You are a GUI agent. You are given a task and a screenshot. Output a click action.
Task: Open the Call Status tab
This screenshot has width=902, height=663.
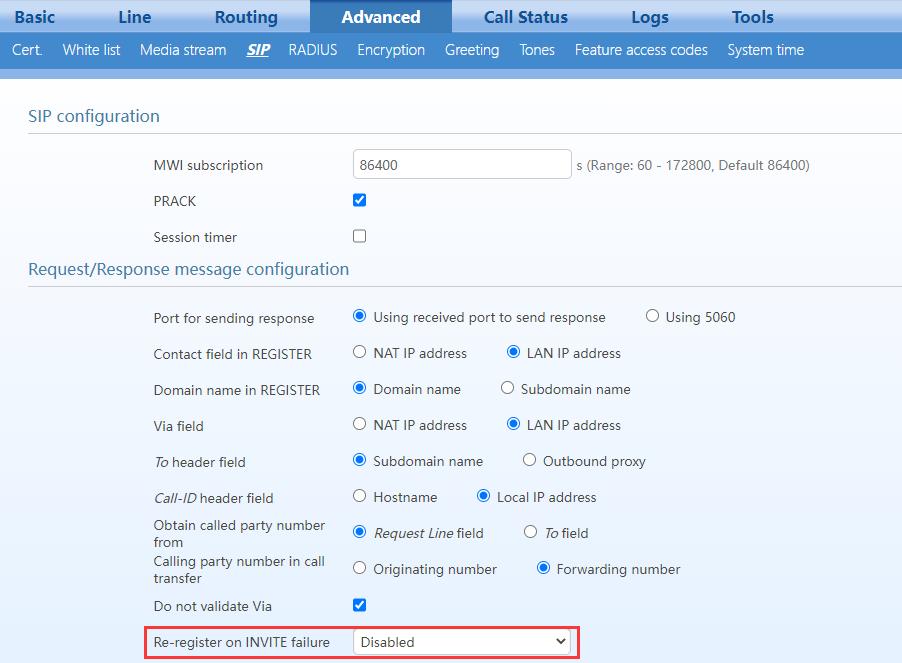[525, 17]
